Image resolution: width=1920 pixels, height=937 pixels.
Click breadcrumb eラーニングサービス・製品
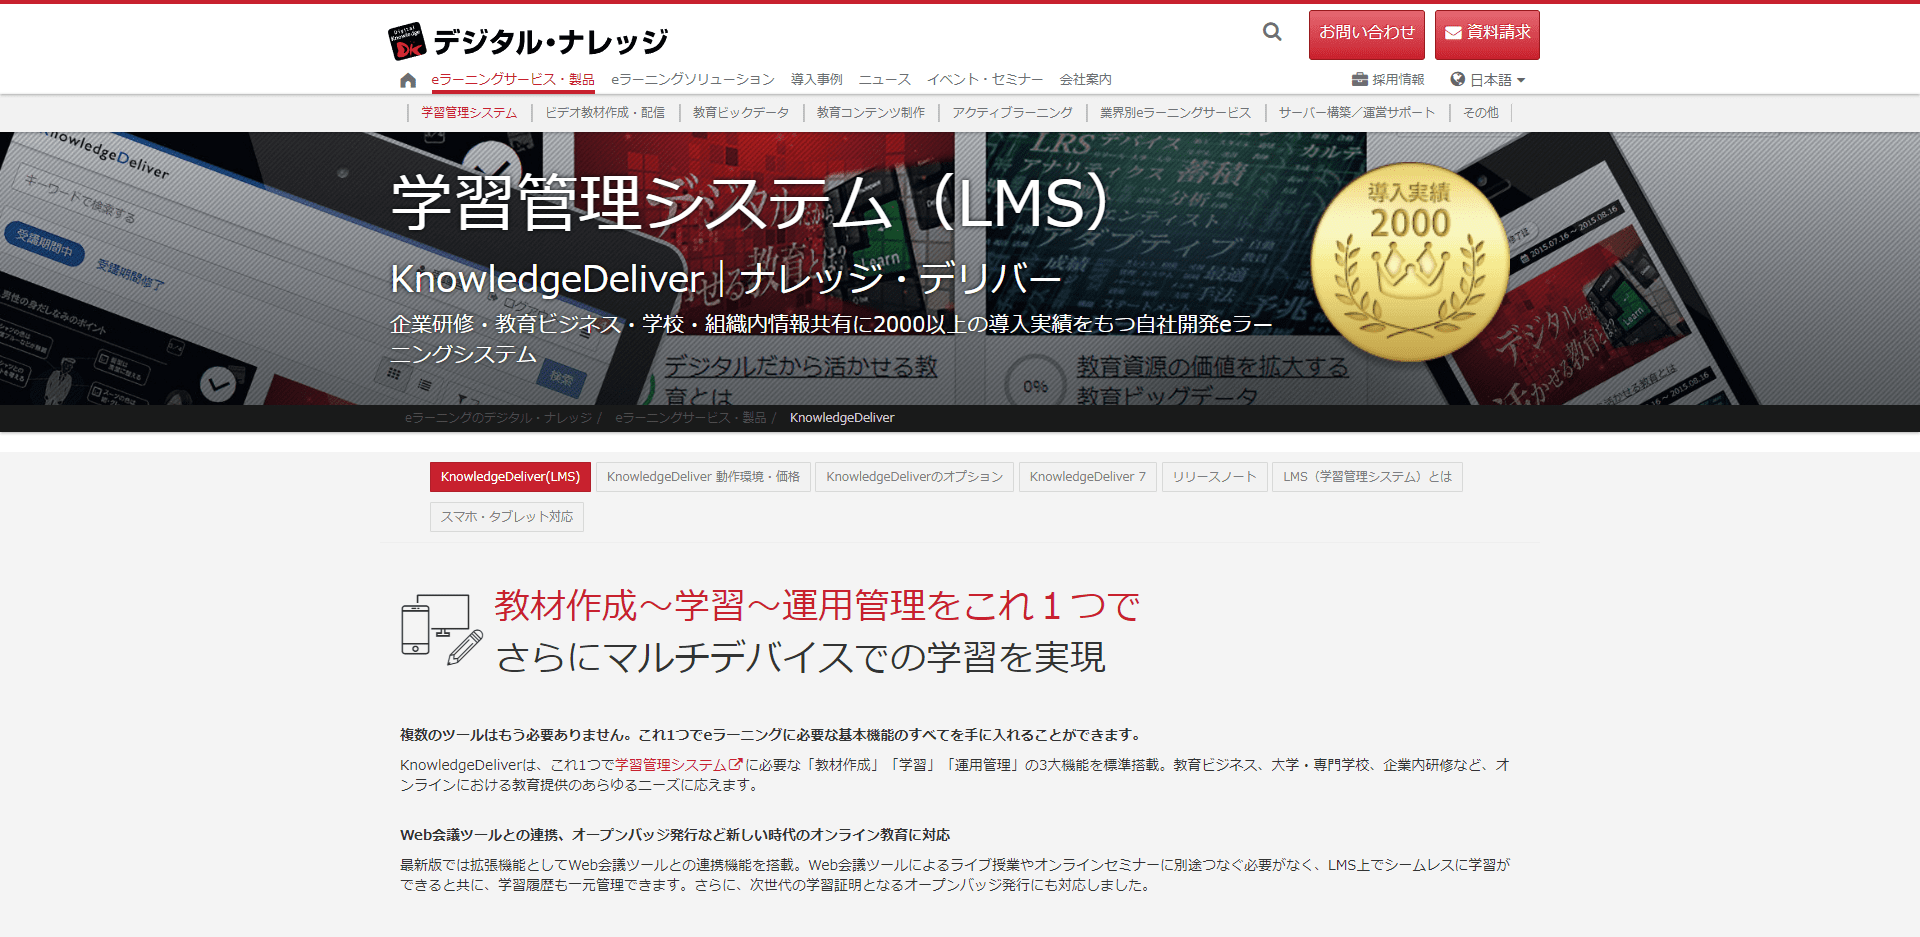[691, 418]
